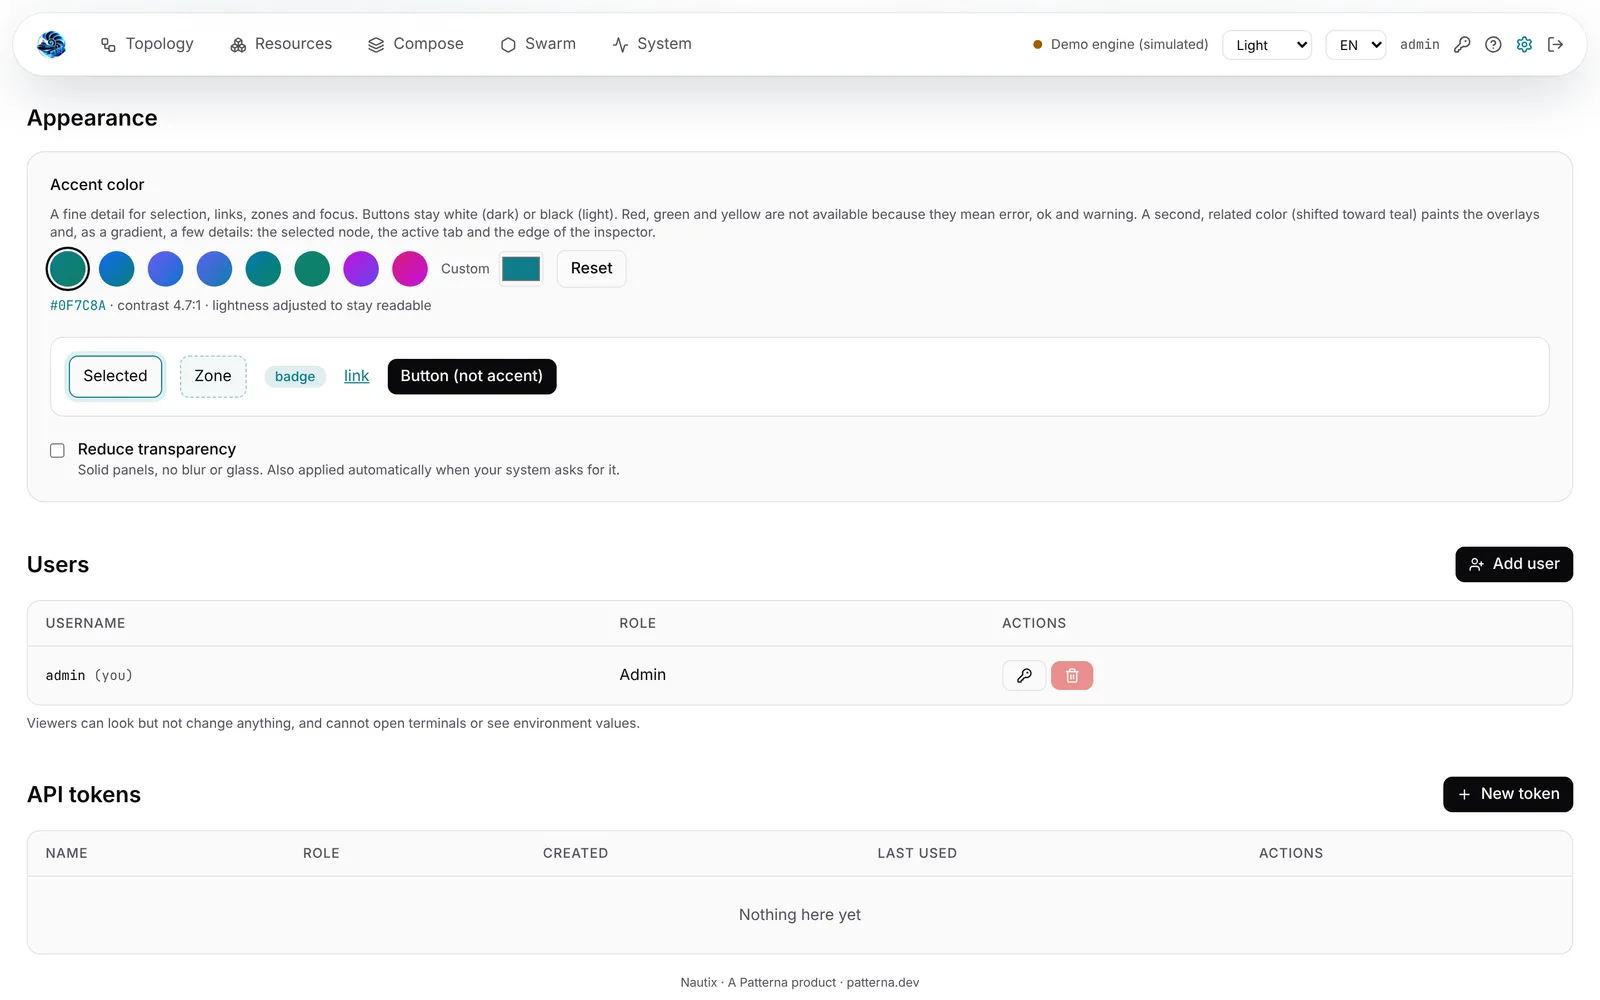Click the CREATED column header
This screenshot has height=1000, width=1600.
click(576, 853)
